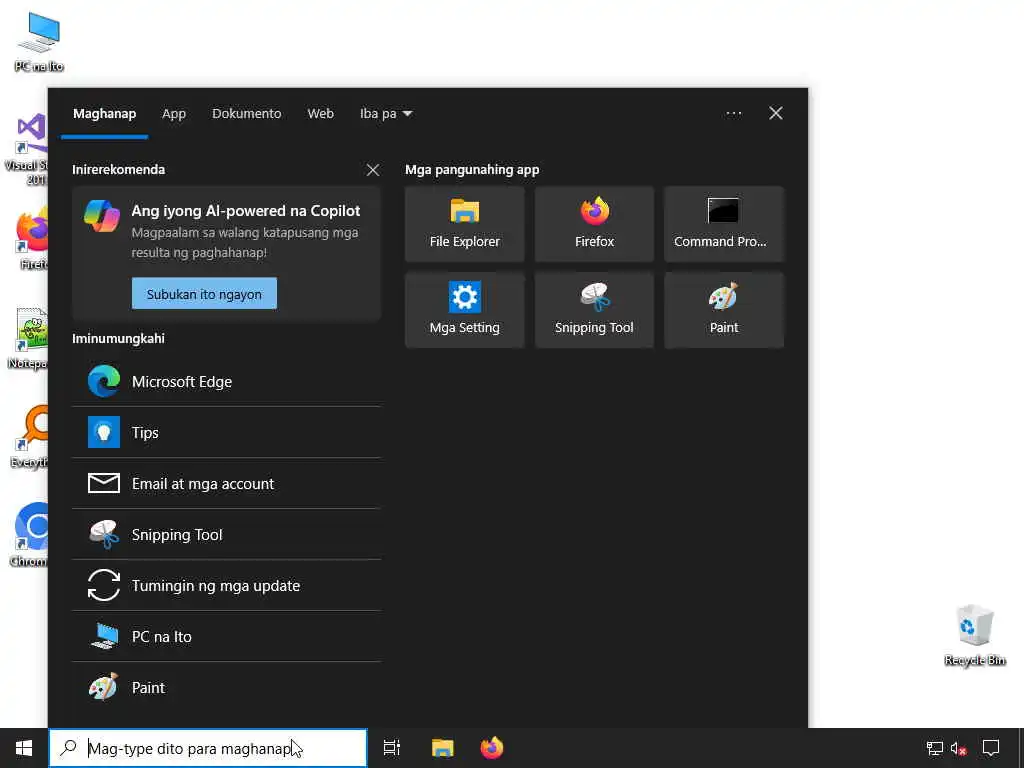Open Paint in the suggestions list

point(226,687)
